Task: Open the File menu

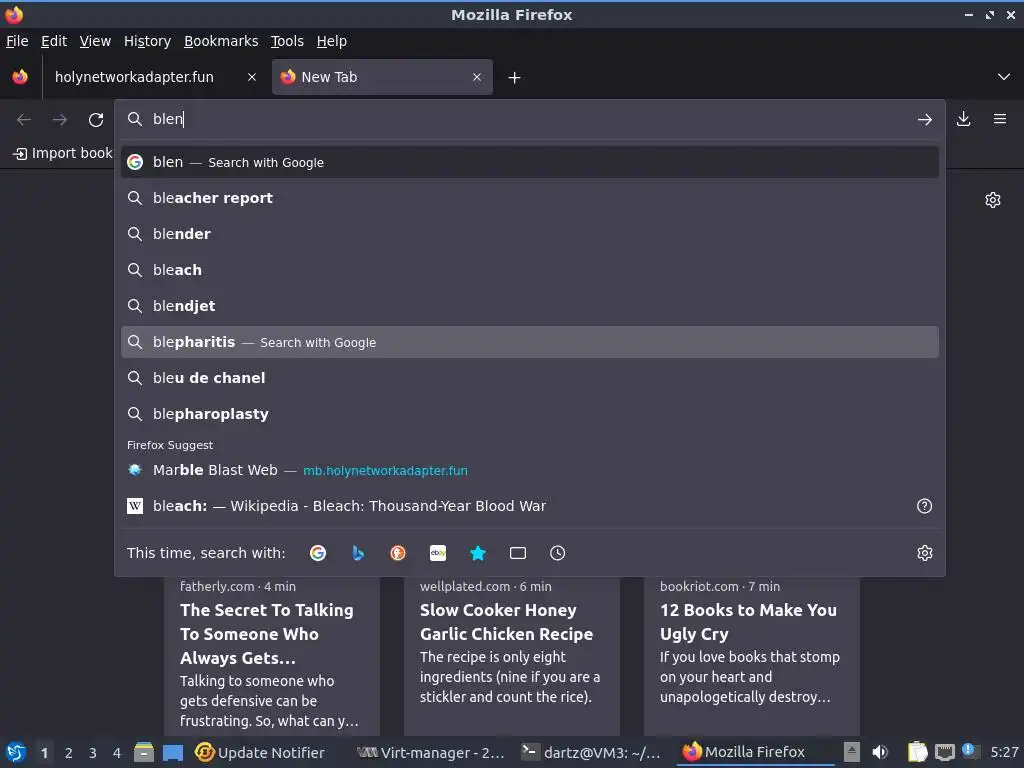Action: point(17,41)
